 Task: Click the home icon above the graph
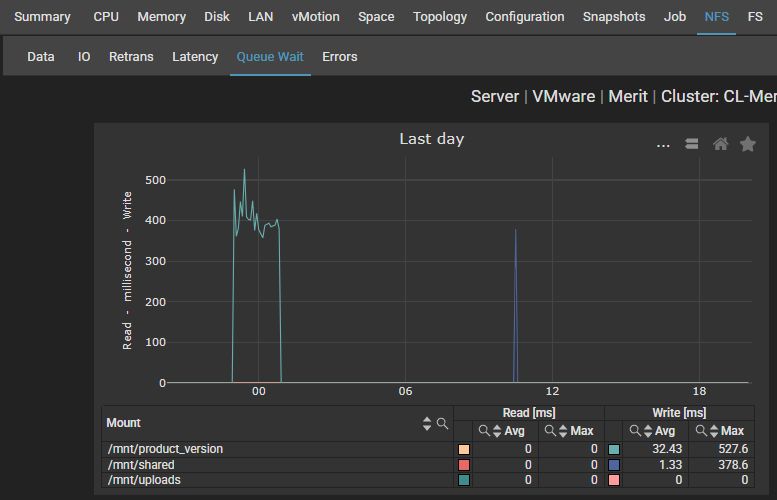pos(720,144)
